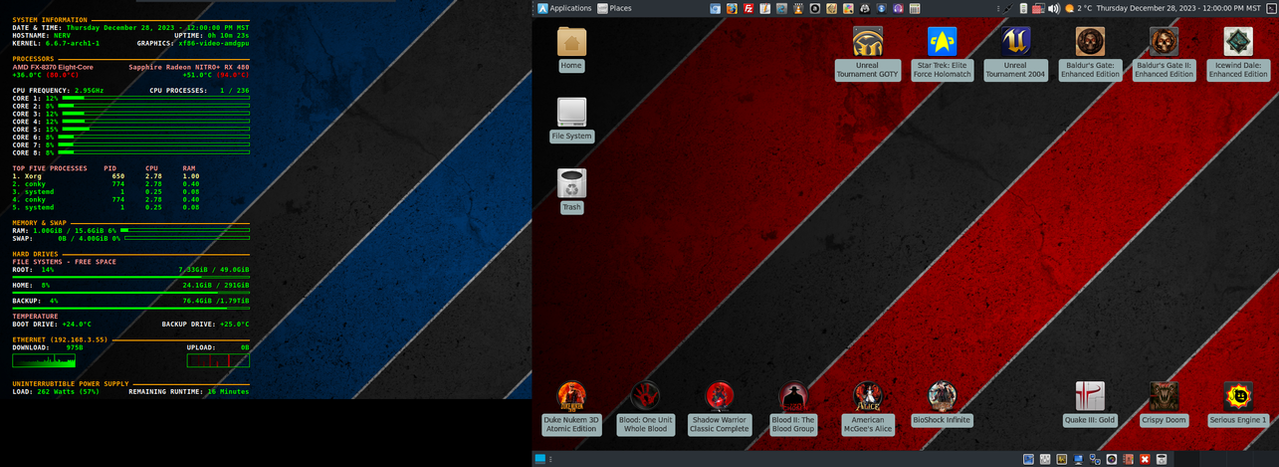Click the 'AMD FX-8370 Eight-Core' text
Viewport: 1279px width, 467px height.
pyautogui.click(x=52, y=66)
